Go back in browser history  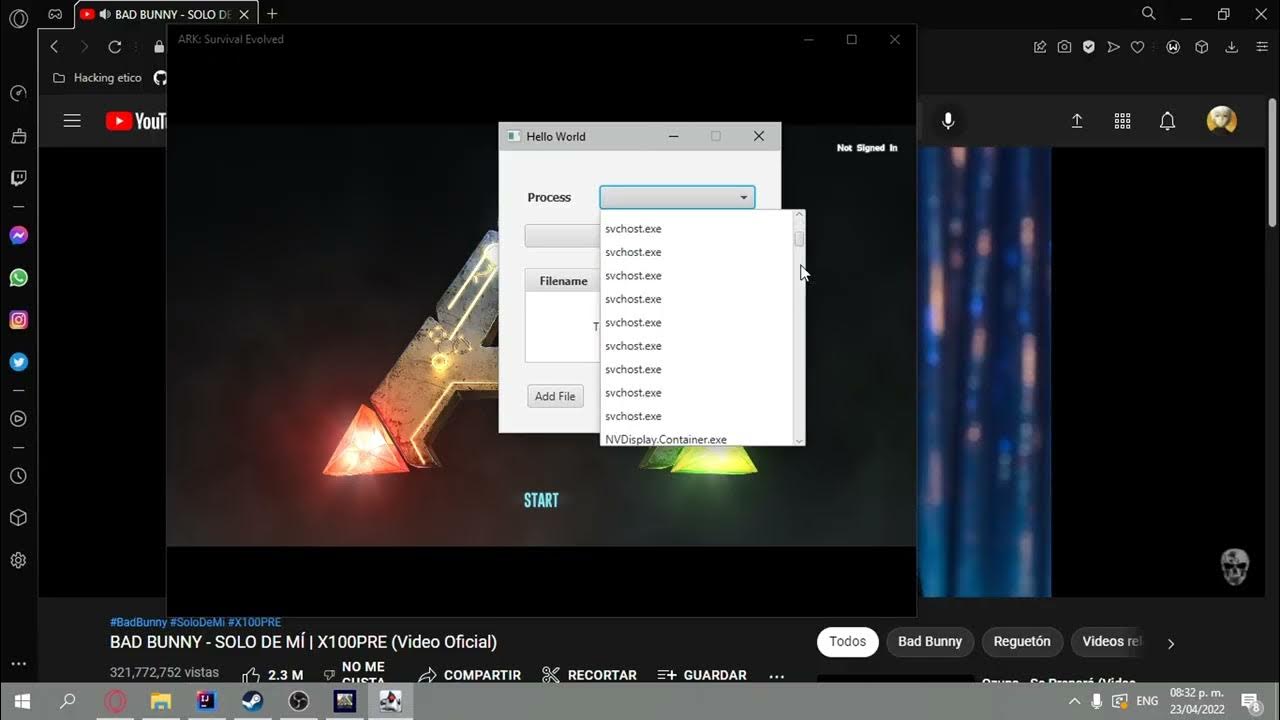point(54,47)
